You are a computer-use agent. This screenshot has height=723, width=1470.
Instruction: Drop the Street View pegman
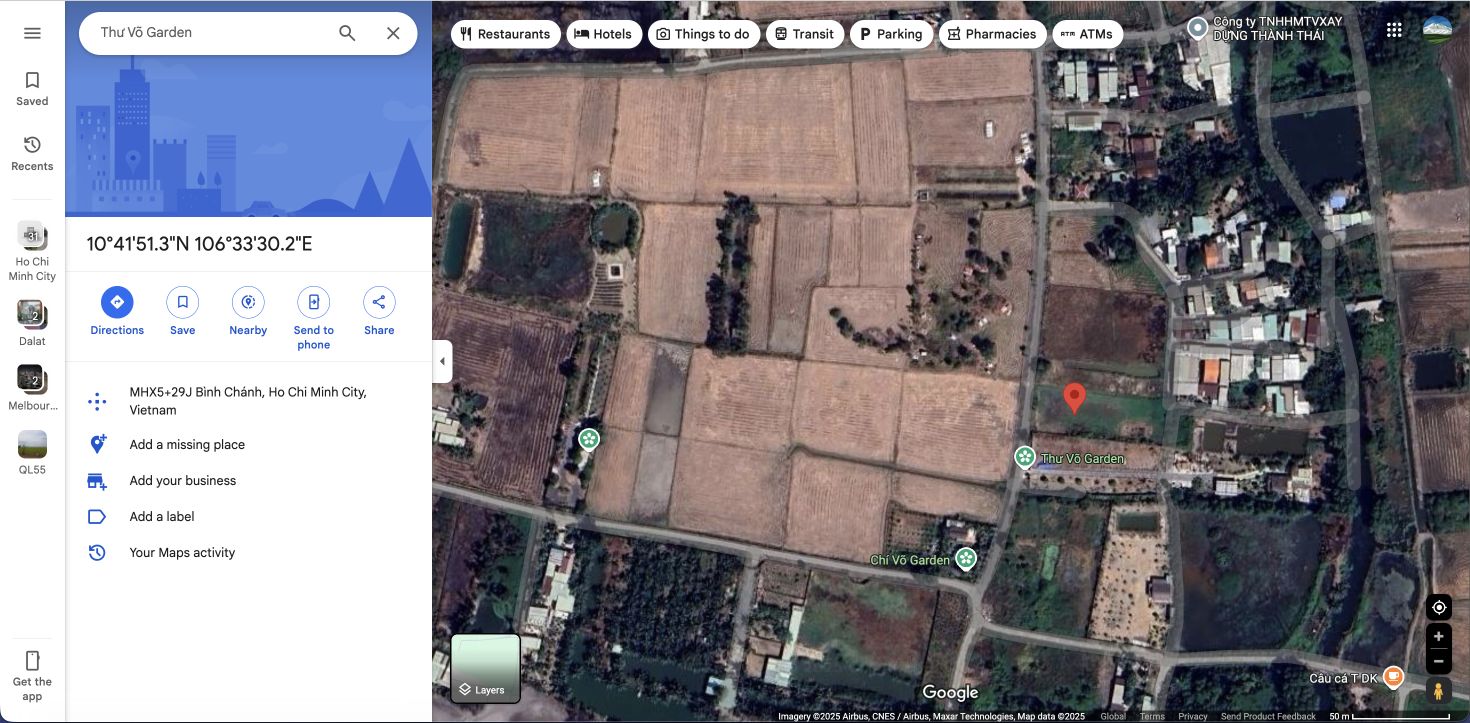[1438, 690]
